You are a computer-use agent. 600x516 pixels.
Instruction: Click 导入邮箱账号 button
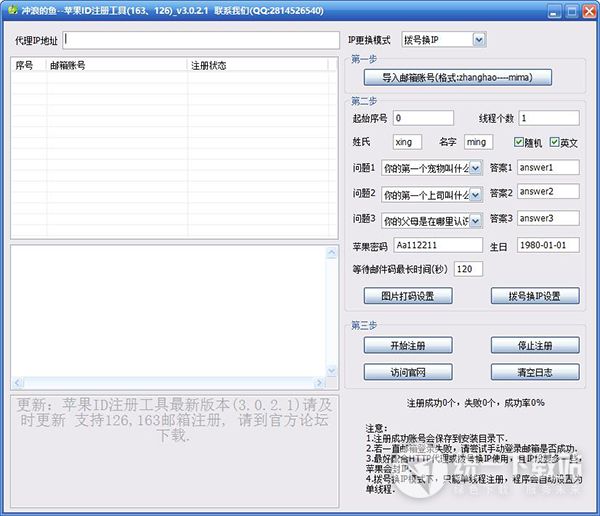458,77
